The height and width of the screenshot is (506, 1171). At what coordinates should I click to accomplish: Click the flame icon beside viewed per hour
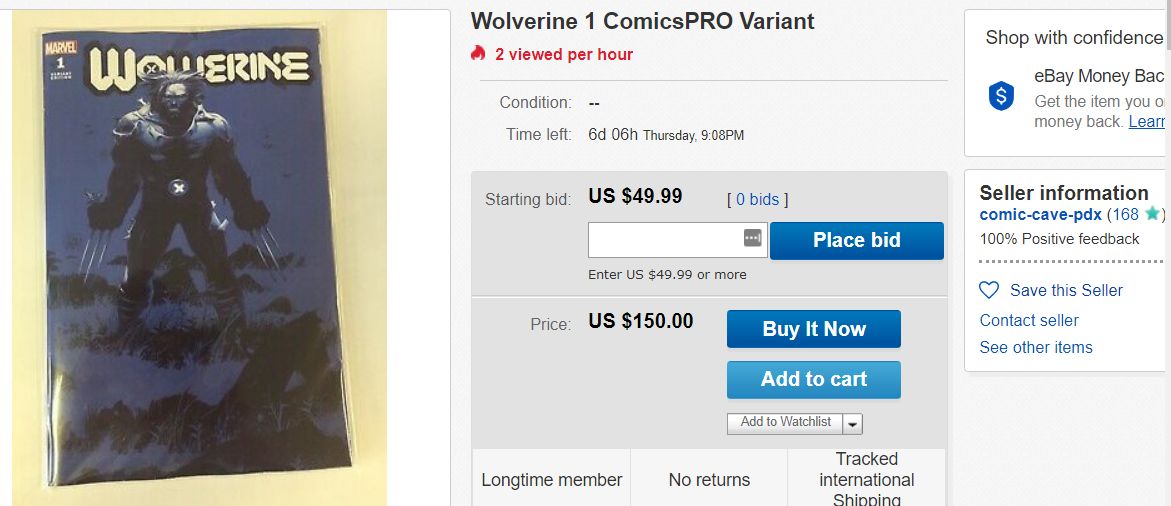(478, 54)
